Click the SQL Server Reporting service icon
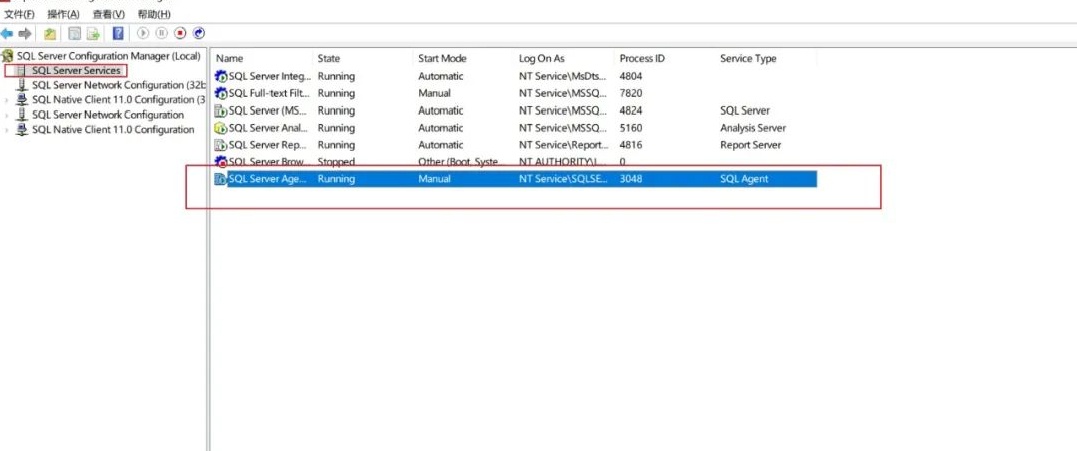Viewport: 1077px width, 451px height. pyautogui.click(x=221, y=145)
